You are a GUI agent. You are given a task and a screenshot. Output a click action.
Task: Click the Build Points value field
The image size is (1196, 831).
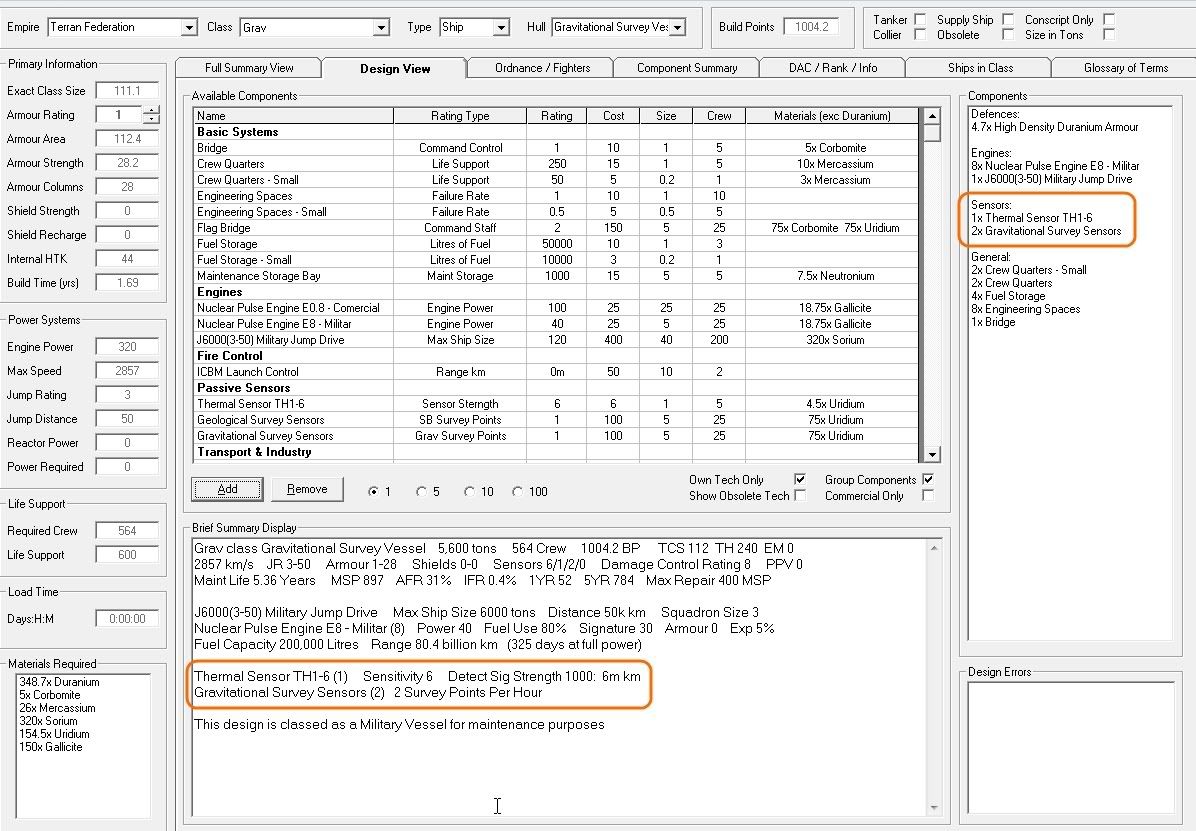(812, 27)
